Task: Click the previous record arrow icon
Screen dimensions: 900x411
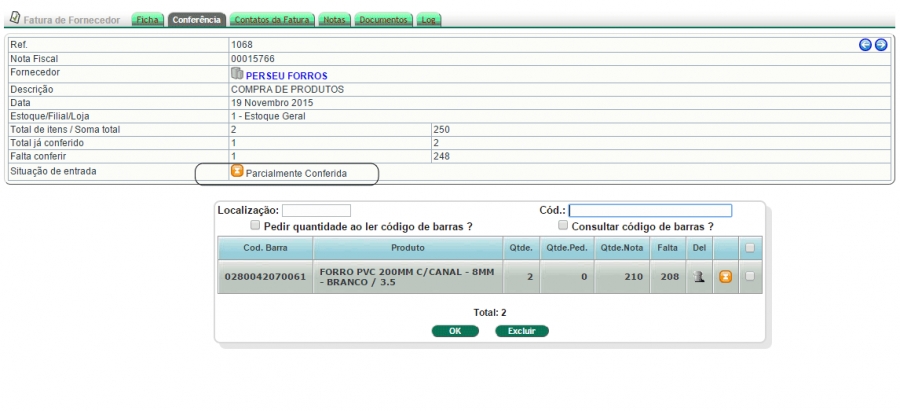Action: [865, 45]
